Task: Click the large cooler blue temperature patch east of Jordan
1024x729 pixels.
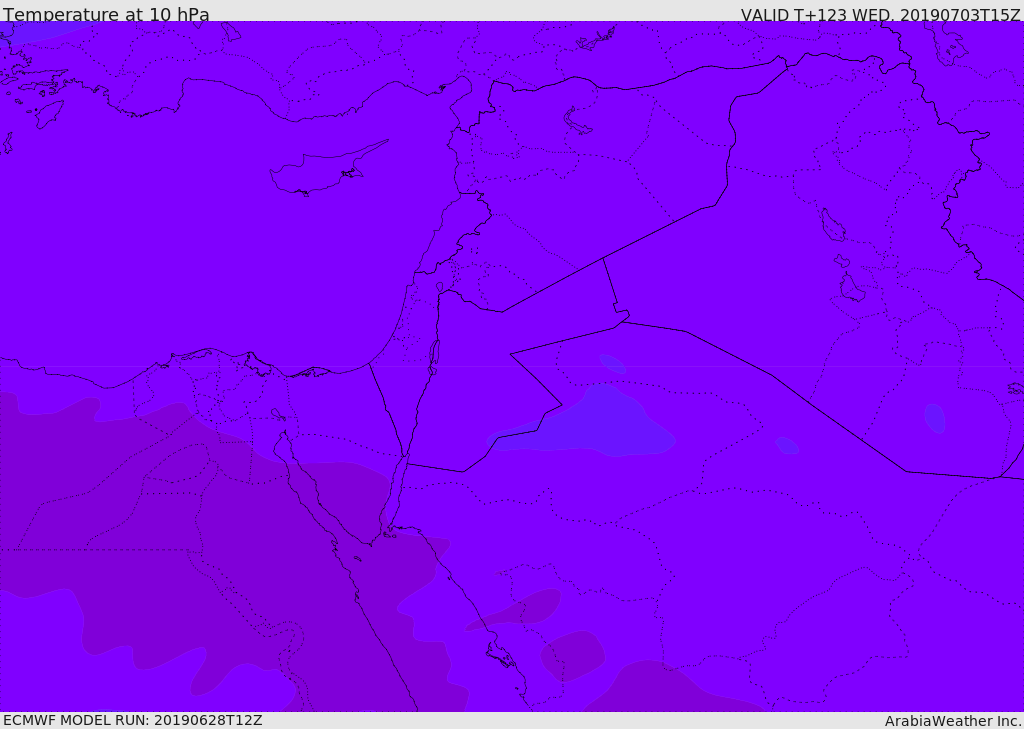Action: pyautogui.click(x=583, y=423)
